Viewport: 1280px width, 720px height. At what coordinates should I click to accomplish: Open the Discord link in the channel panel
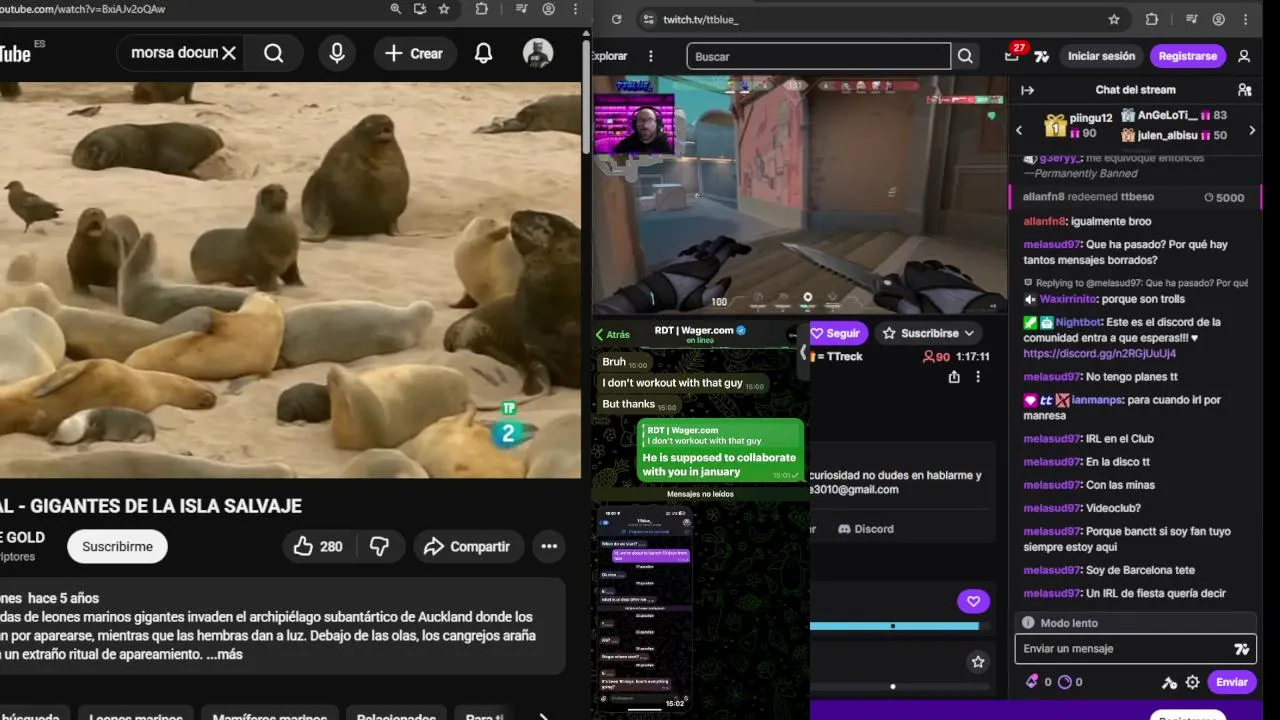866,528
